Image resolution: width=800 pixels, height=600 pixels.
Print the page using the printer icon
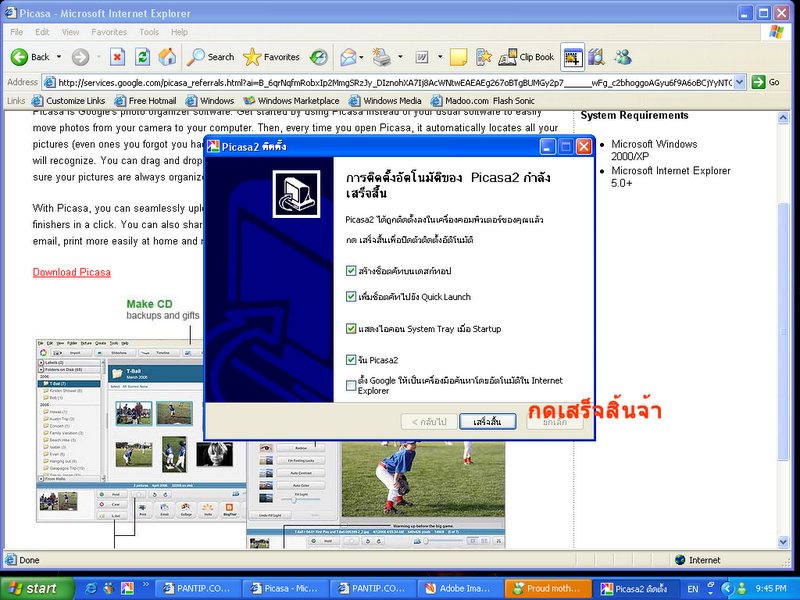(x=381, y=57)
